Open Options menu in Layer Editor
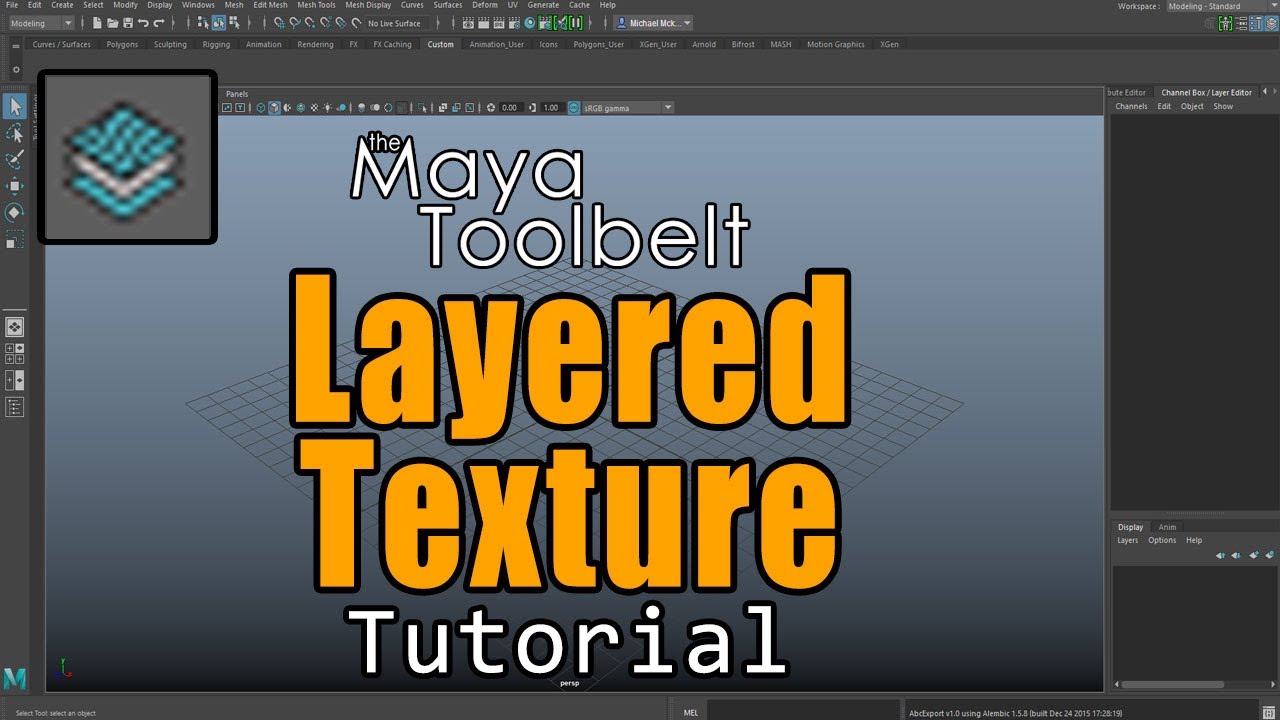 click(1162, 540)
